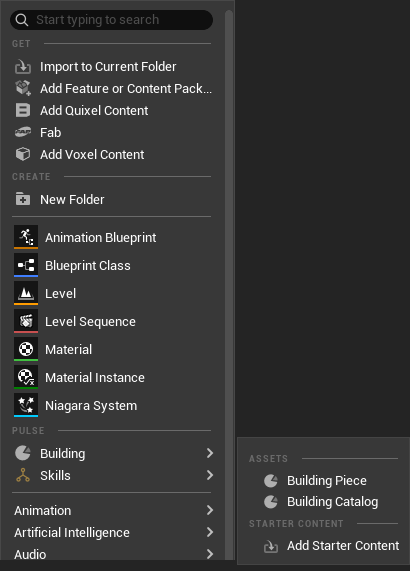This screenshot has height=571, width=410.
Task: Click the Add Feature or Content Pack icon
Action: point(23,88)
